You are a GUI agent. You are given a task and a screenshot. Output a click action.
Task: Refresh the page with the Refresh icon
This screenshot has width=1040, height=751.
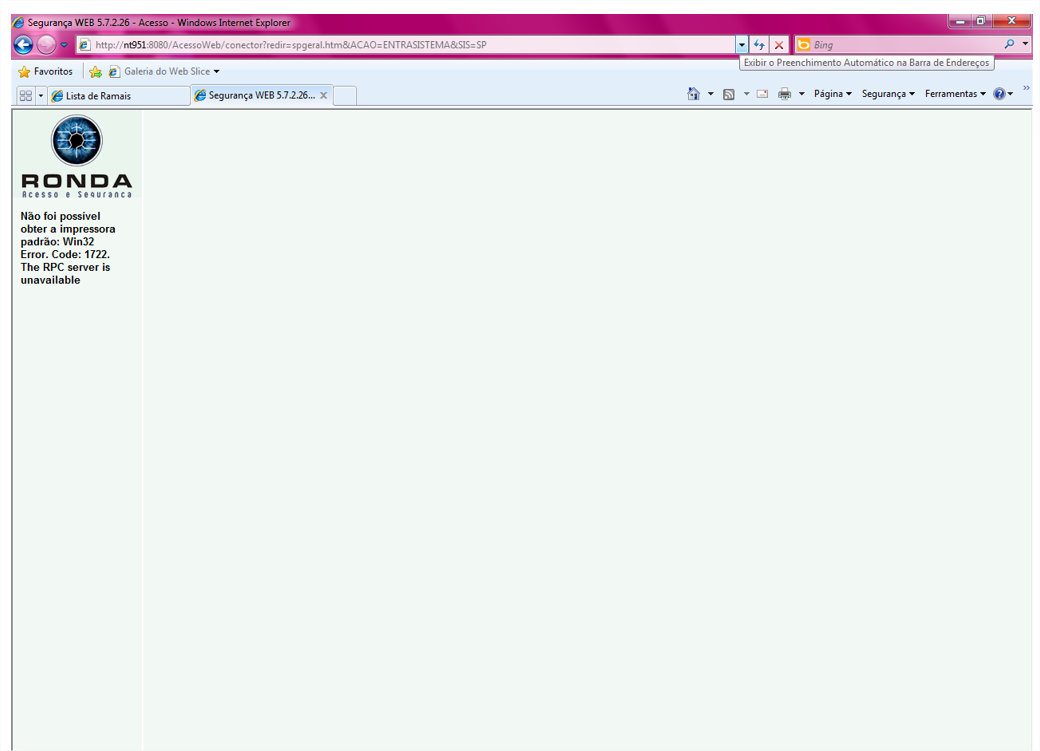759,44
